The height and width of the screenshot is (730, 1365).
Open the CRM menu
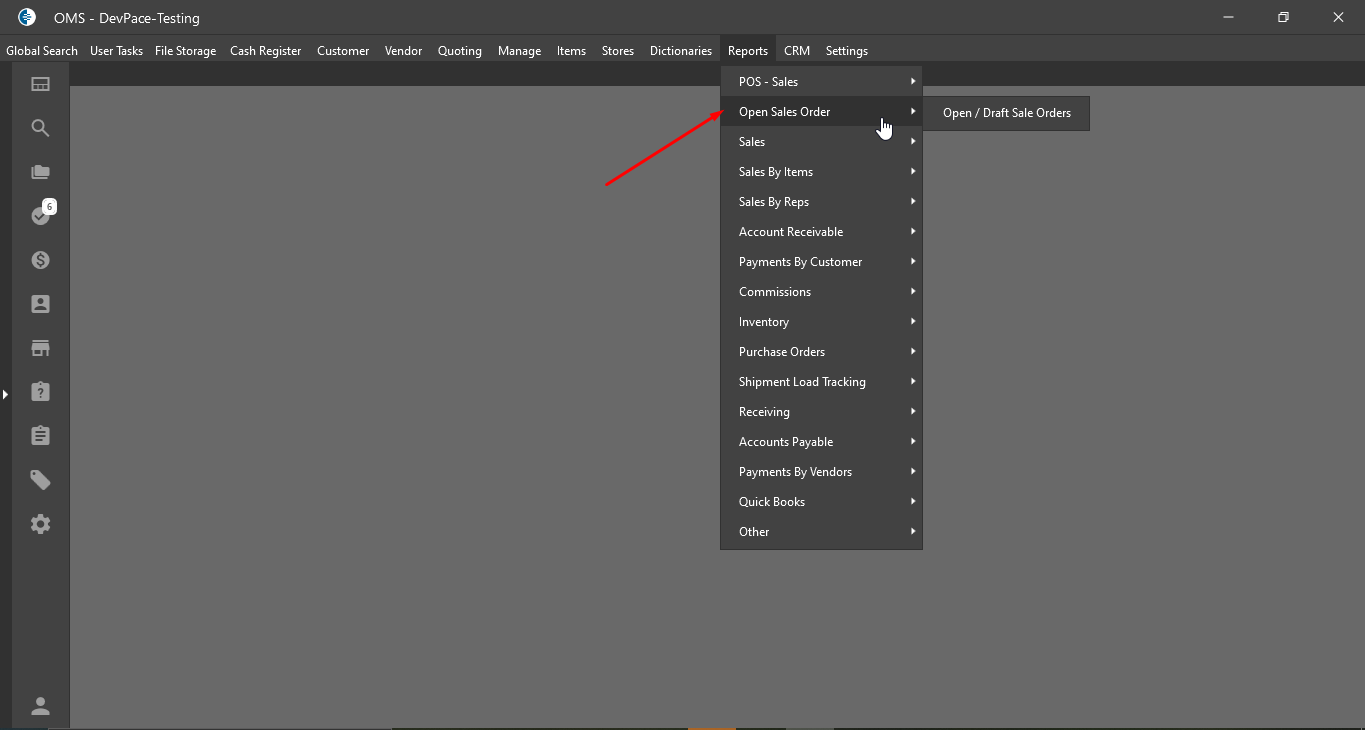[x=796, y=51]
